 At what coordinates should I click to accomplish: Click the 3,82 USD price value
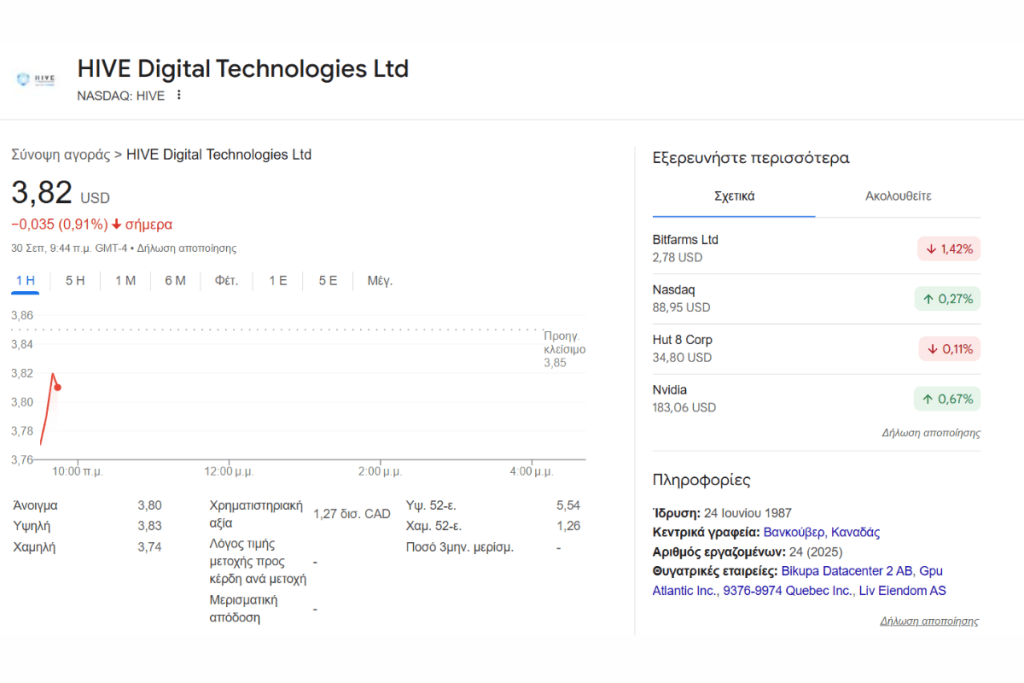(x=60, y=193)
